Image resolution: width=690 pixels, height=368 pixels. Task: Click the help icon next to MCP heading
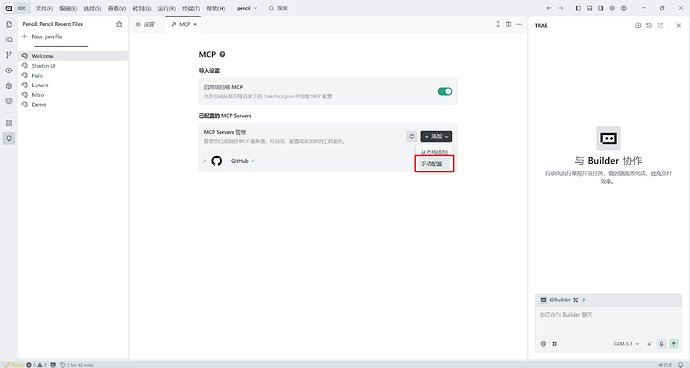click(222, 54)
